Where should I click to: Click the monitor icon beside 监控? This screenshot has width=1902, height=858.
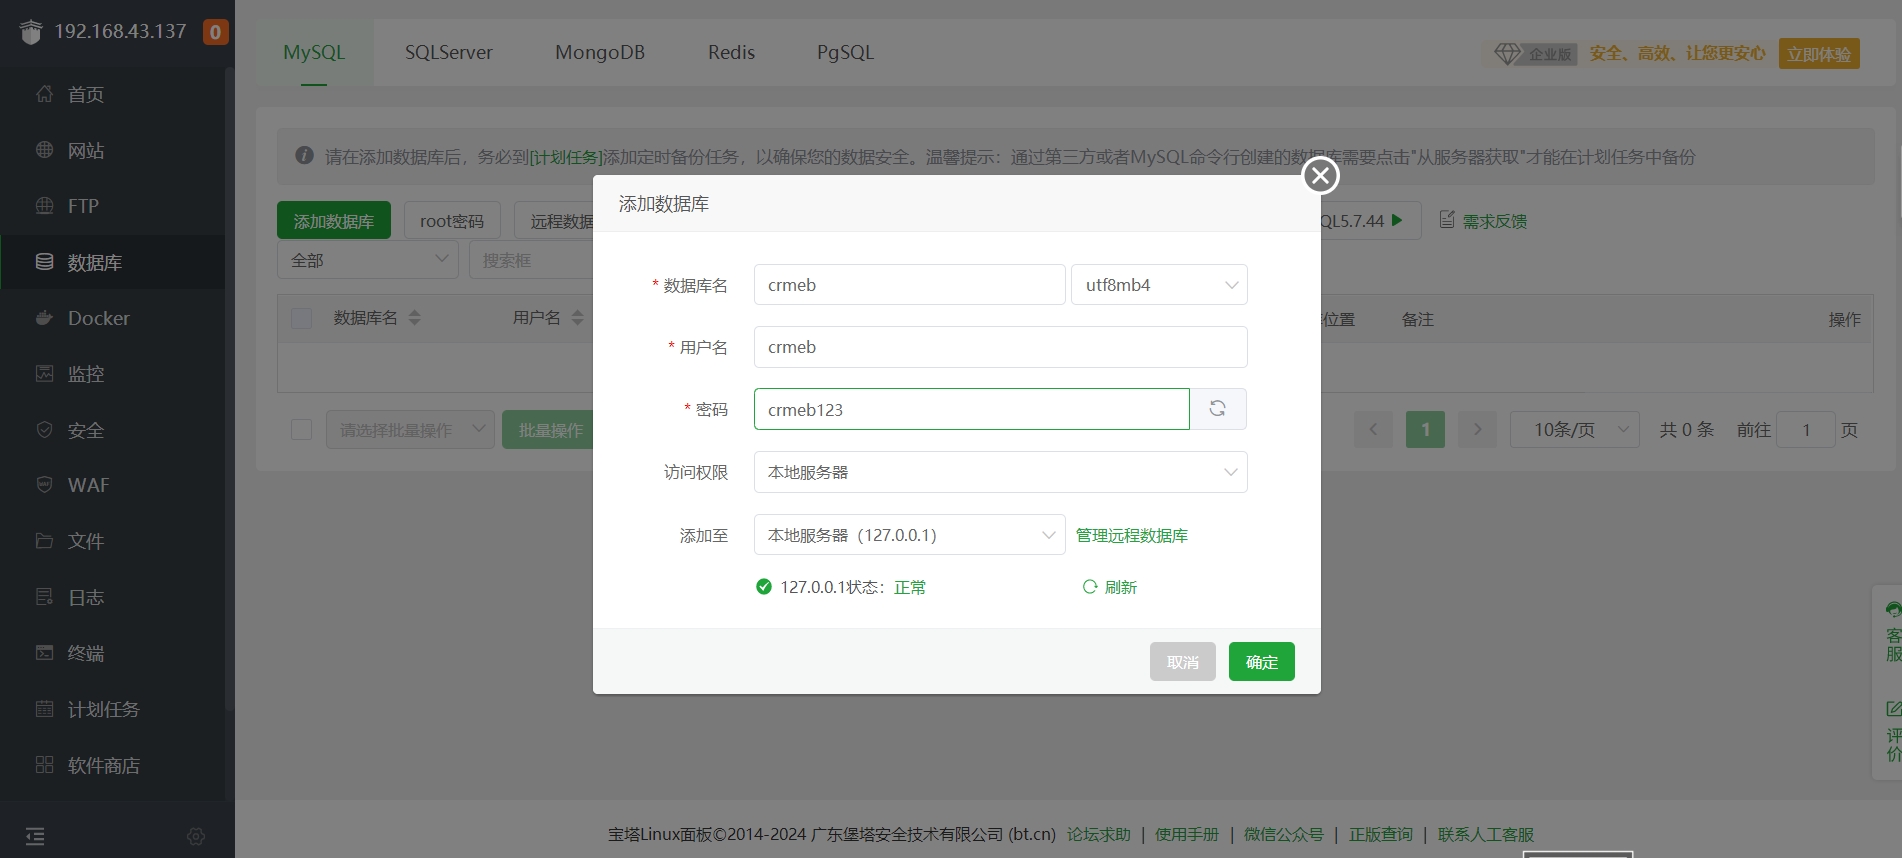tap(44, 373)
